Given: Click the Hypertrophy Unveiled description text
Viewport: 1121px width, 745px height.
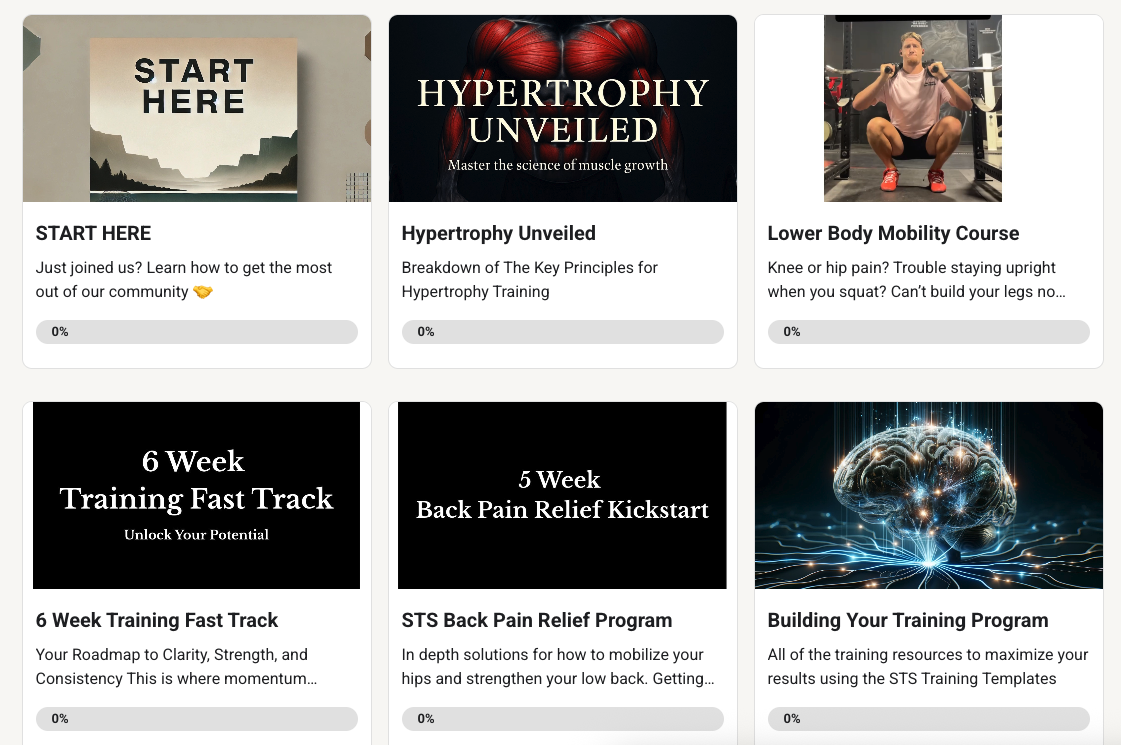Looking at the screenshot, I should tap(530, 280).
